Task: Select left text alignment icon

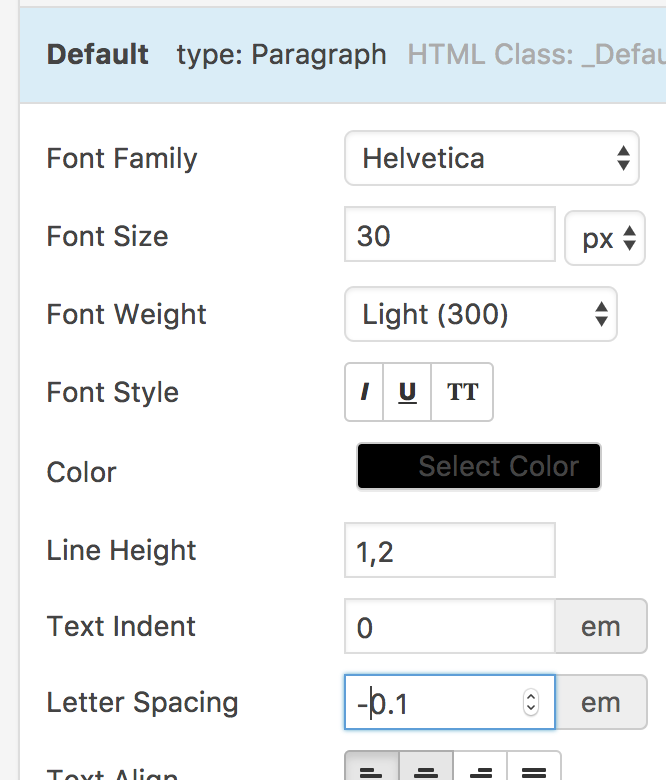Action: 372,769
